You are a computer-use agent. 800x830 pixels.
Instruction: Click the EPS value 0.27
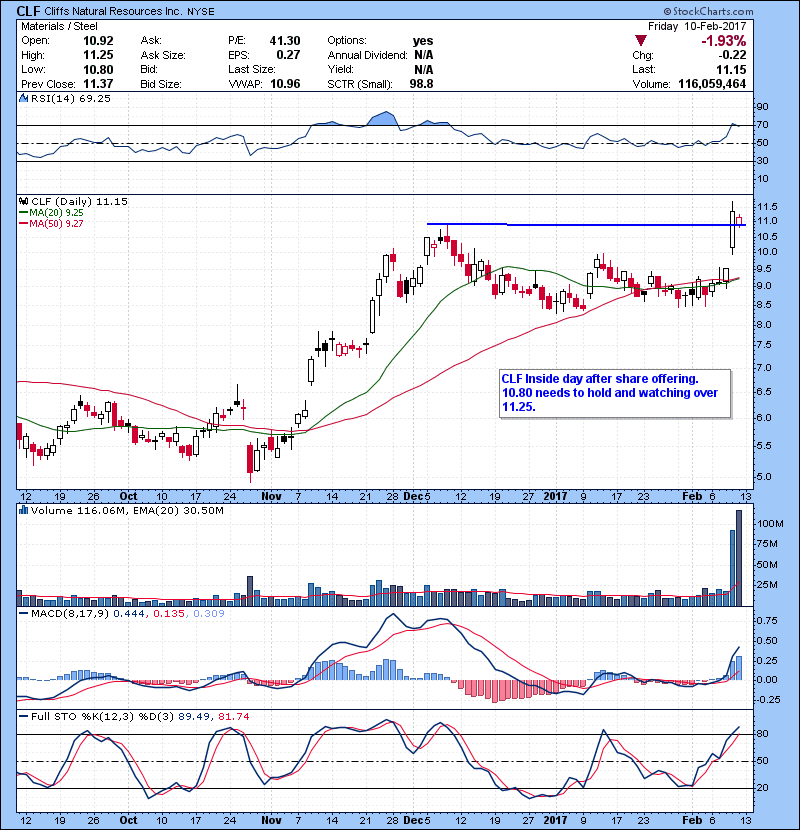pyautogui.click(x=289, y=55)
